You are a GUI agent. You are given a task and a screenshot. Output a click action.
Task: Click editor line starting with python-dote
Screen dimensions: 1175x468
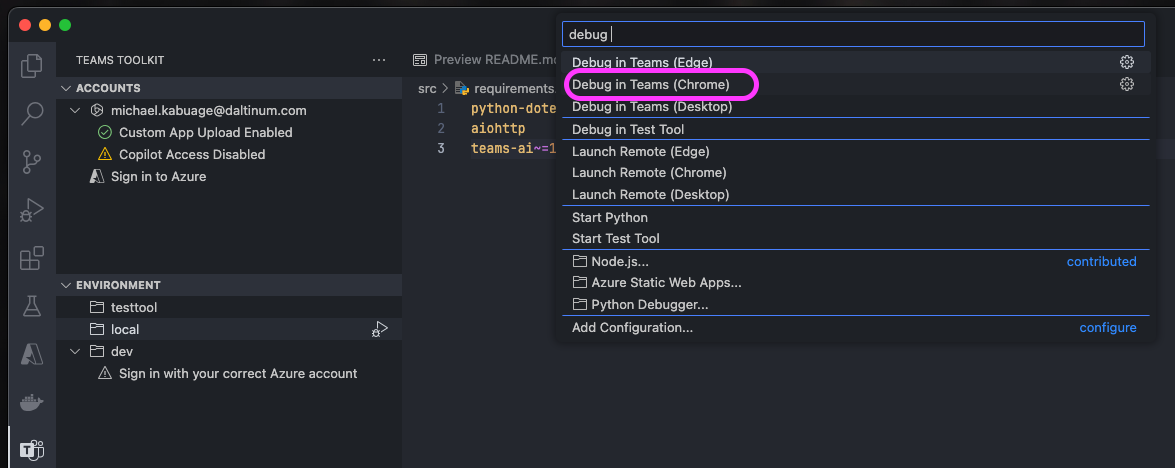514,108
